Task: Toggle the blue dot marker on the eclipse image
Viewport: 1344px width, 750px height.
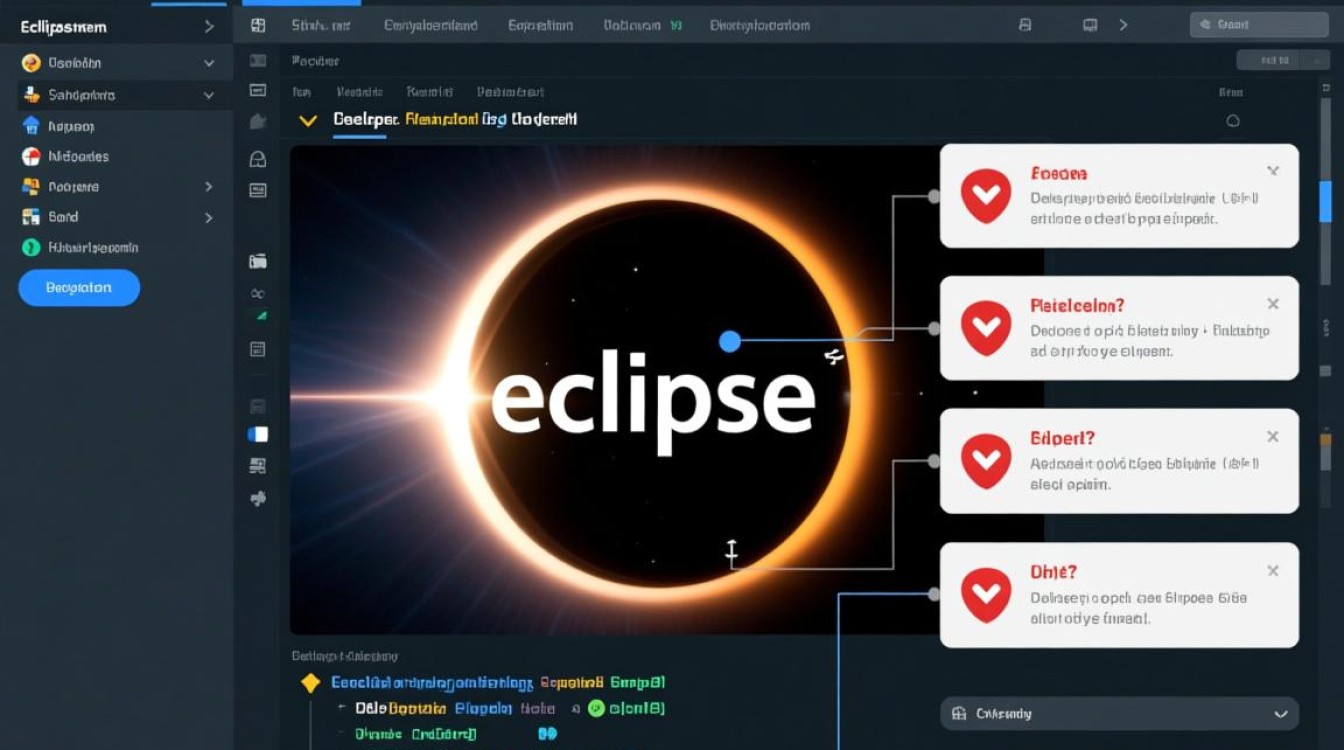Action: (x=730, y=341)
